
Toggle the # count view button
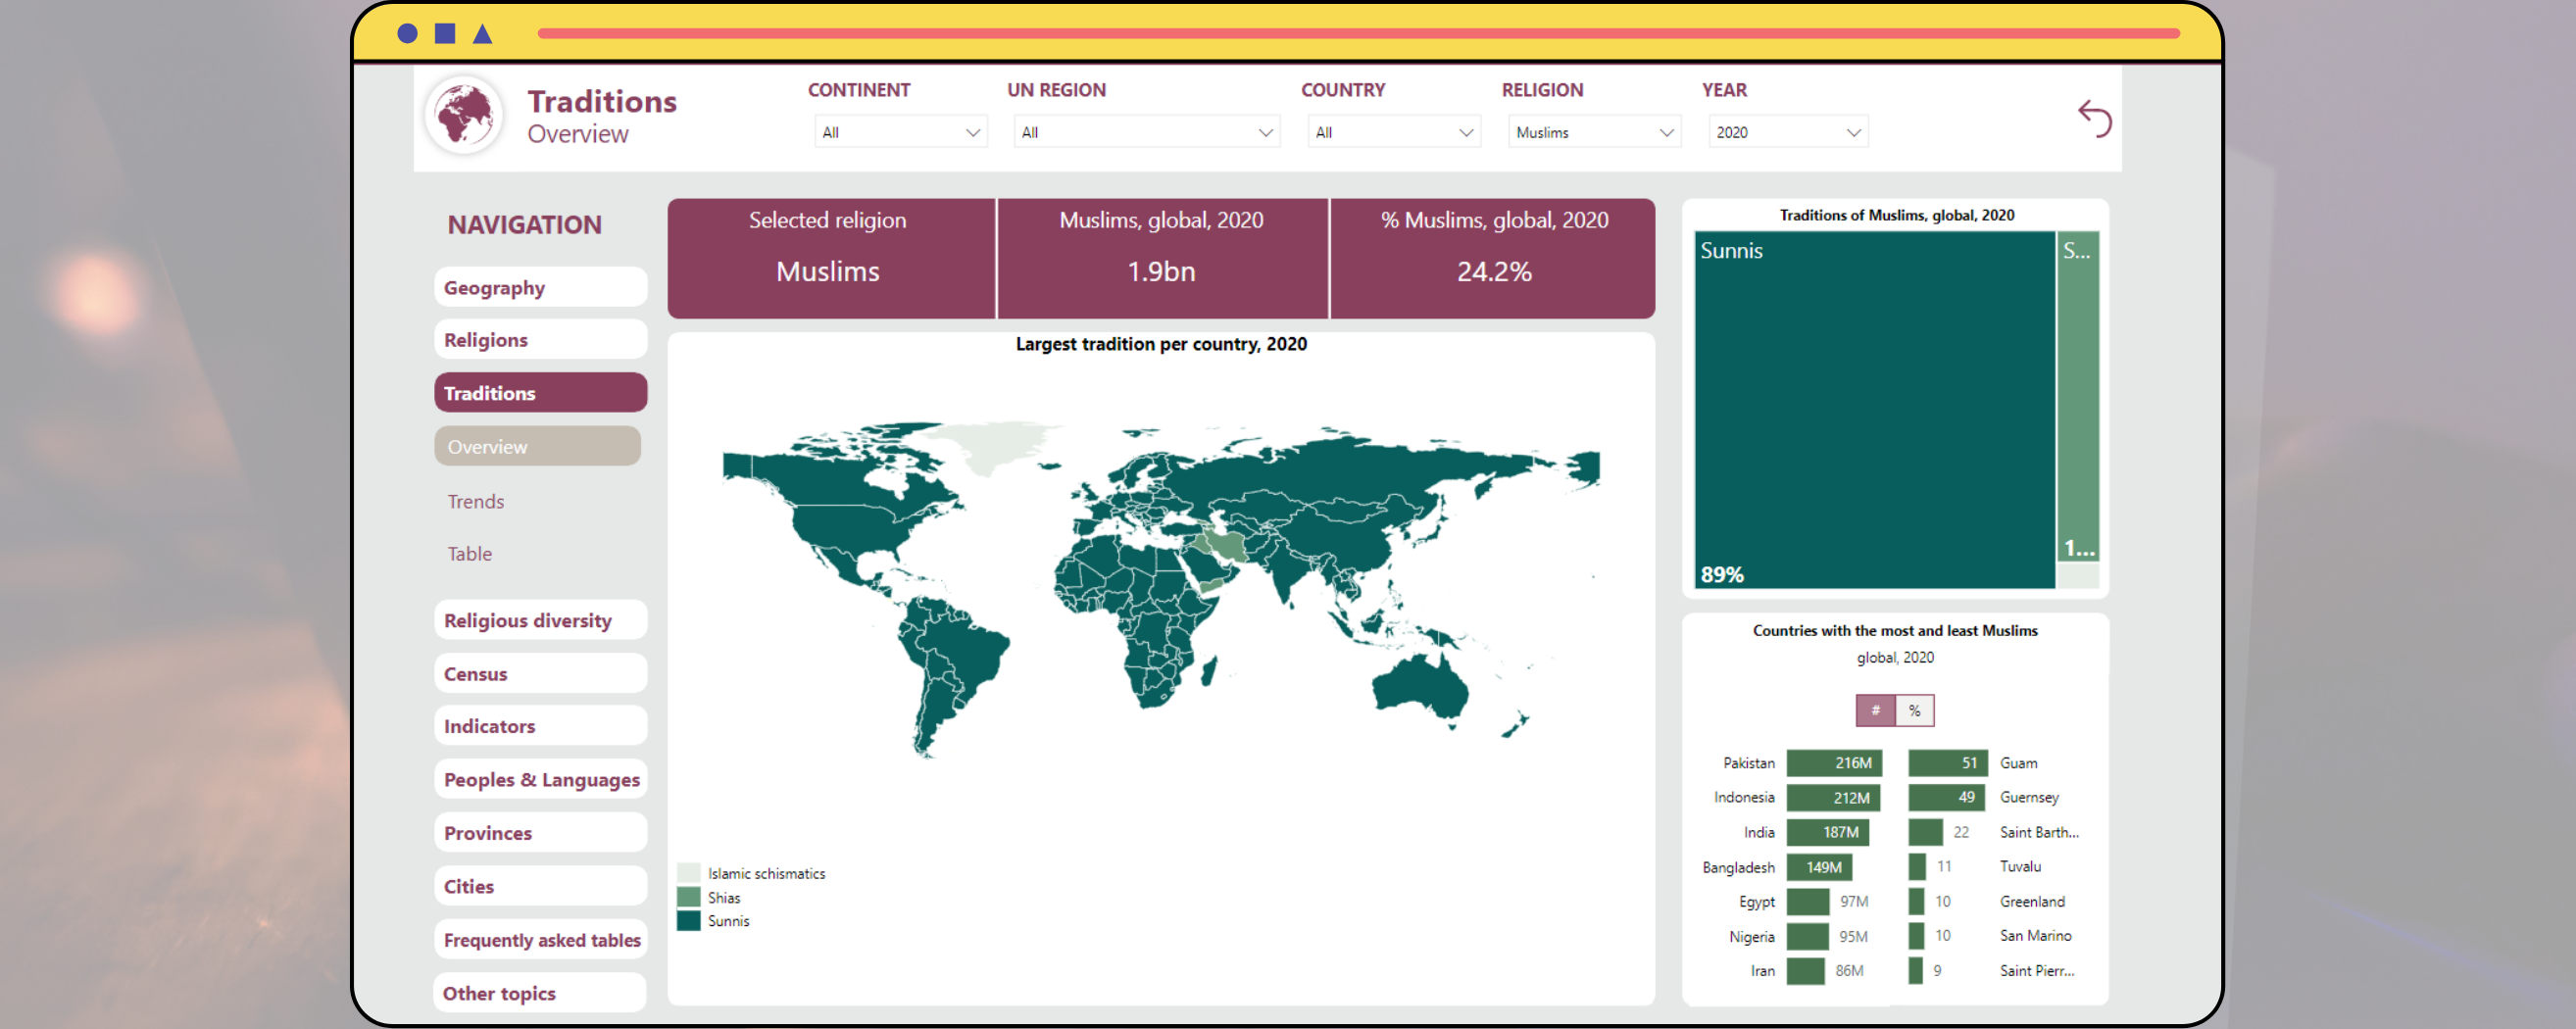(1874, 710)
